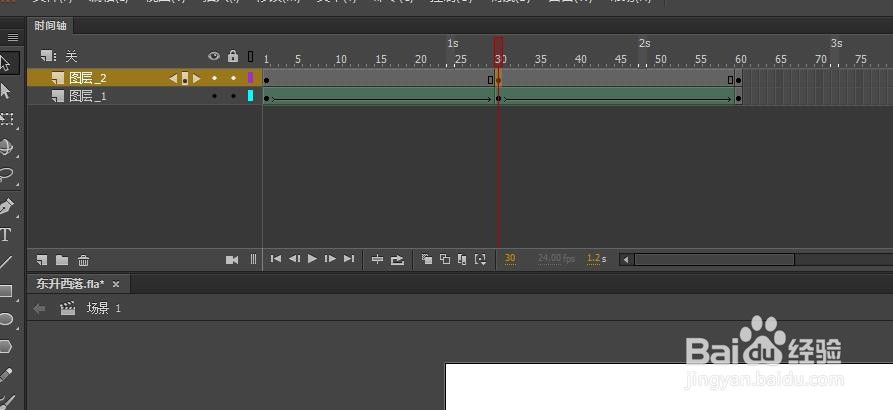The image size is (893, 410).
Task: Click the 场景 1 scene label
Action: tap(104, 308)
